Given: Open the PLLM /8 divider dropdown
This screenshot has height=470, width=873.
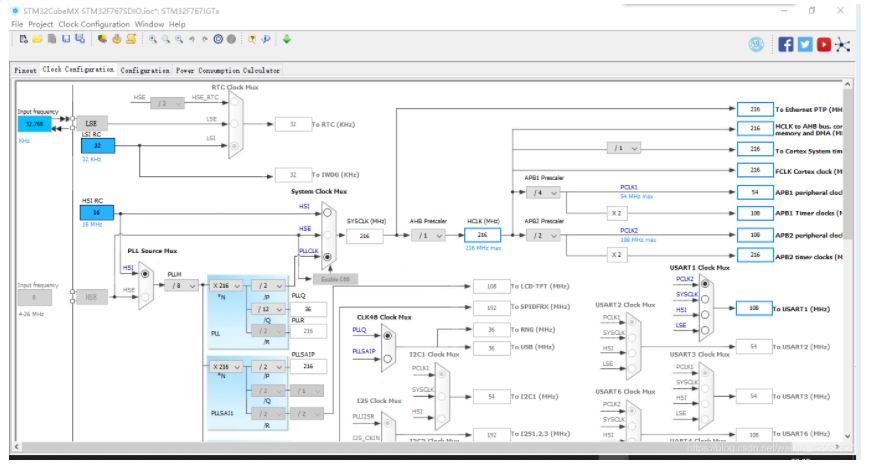Looking at the screenshot, I should click(x=182, y=286).
